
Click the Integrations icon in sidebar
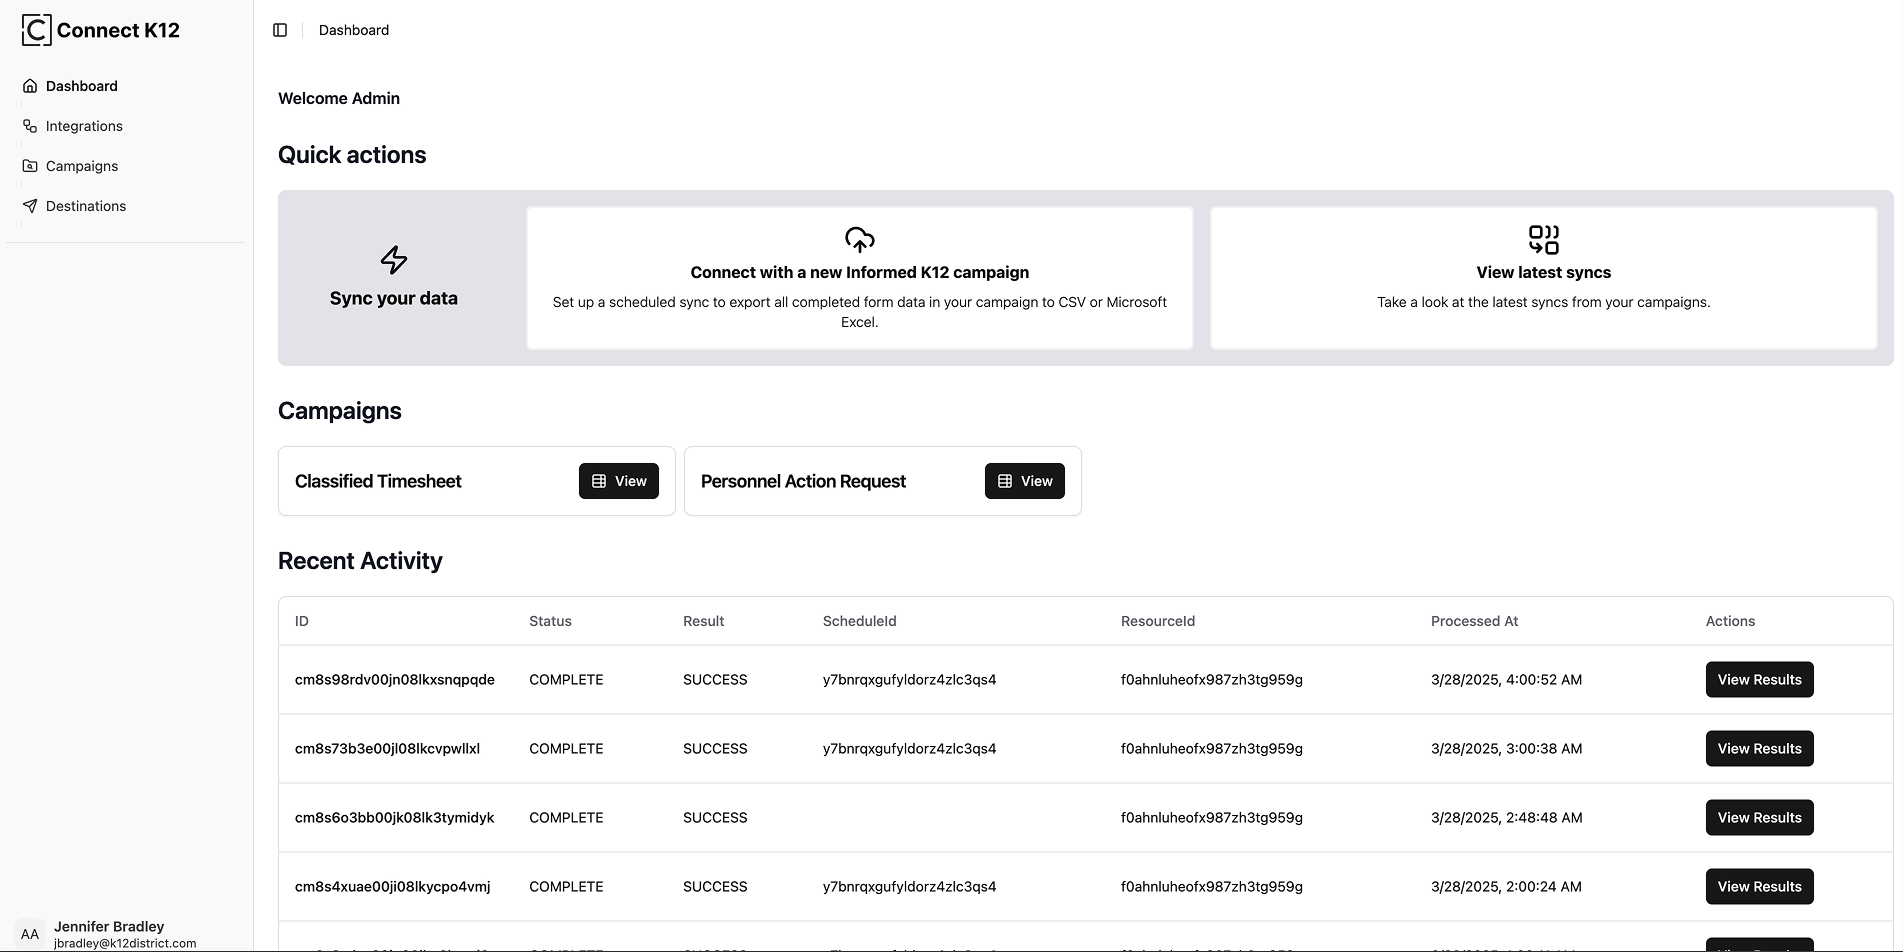point(30,126)
